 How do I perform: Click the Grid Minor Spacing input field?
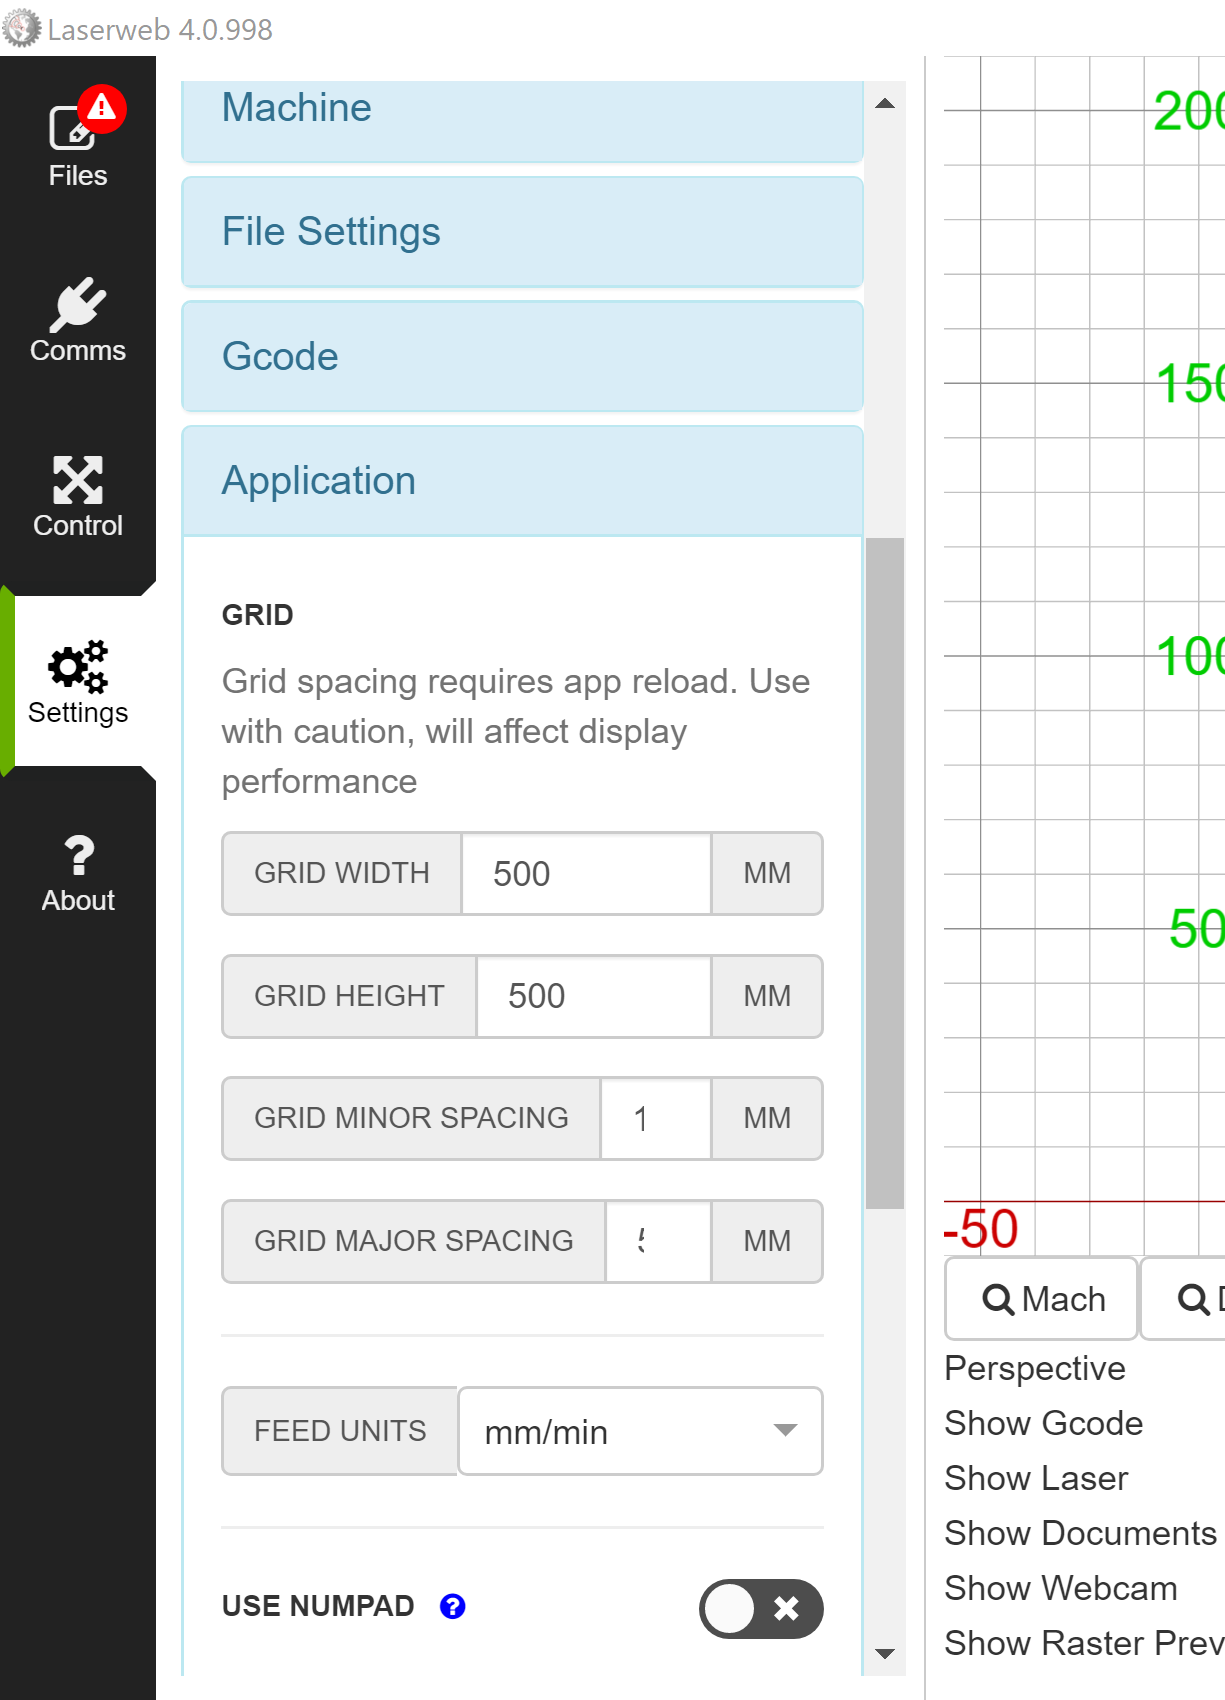656,1118
